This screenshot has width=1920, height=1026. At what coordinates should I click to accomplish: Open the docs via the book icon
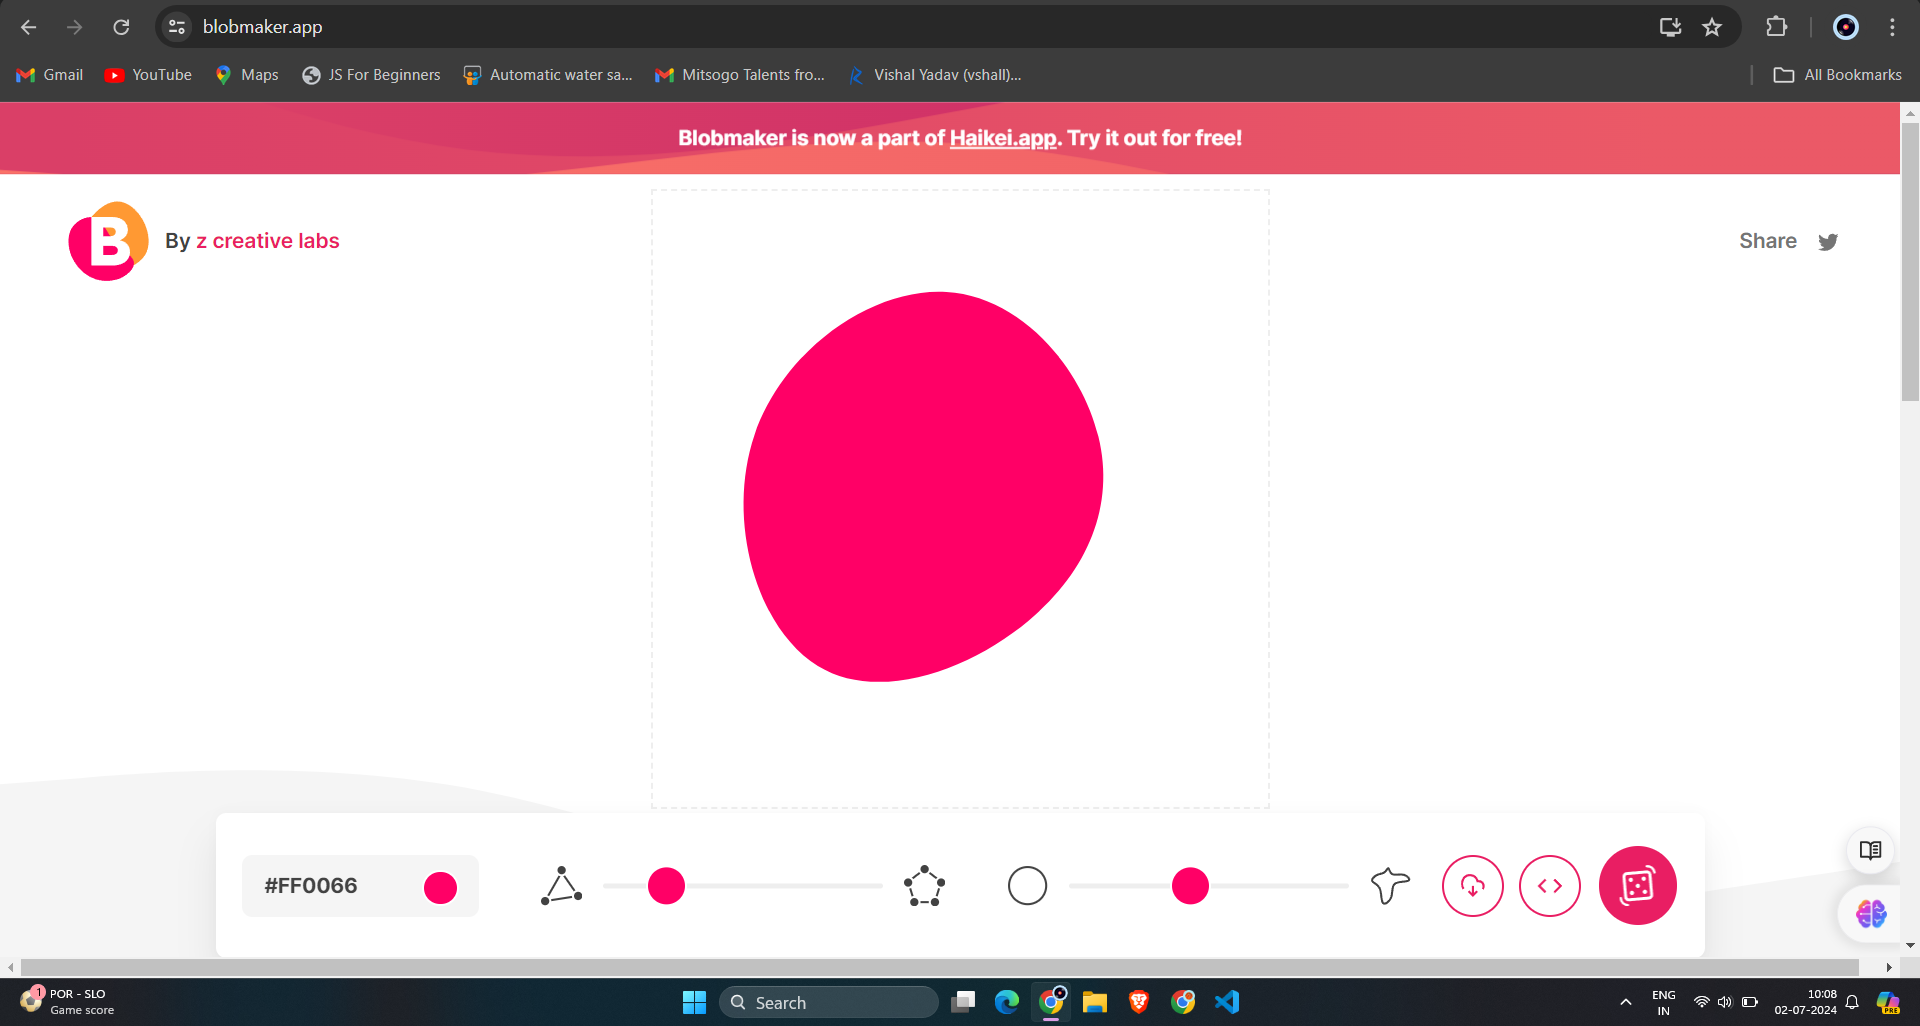[x=1869, y=850]
